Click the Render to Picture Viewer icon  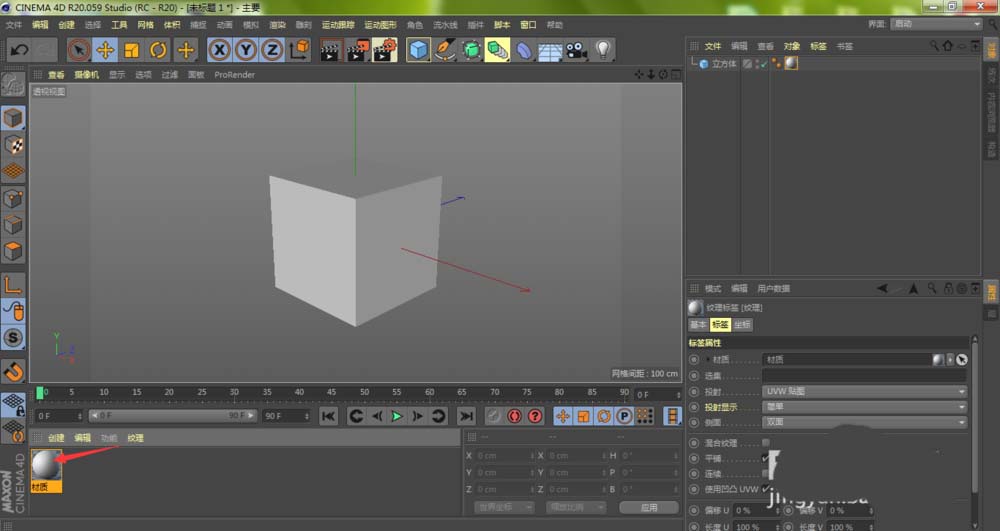357,49
